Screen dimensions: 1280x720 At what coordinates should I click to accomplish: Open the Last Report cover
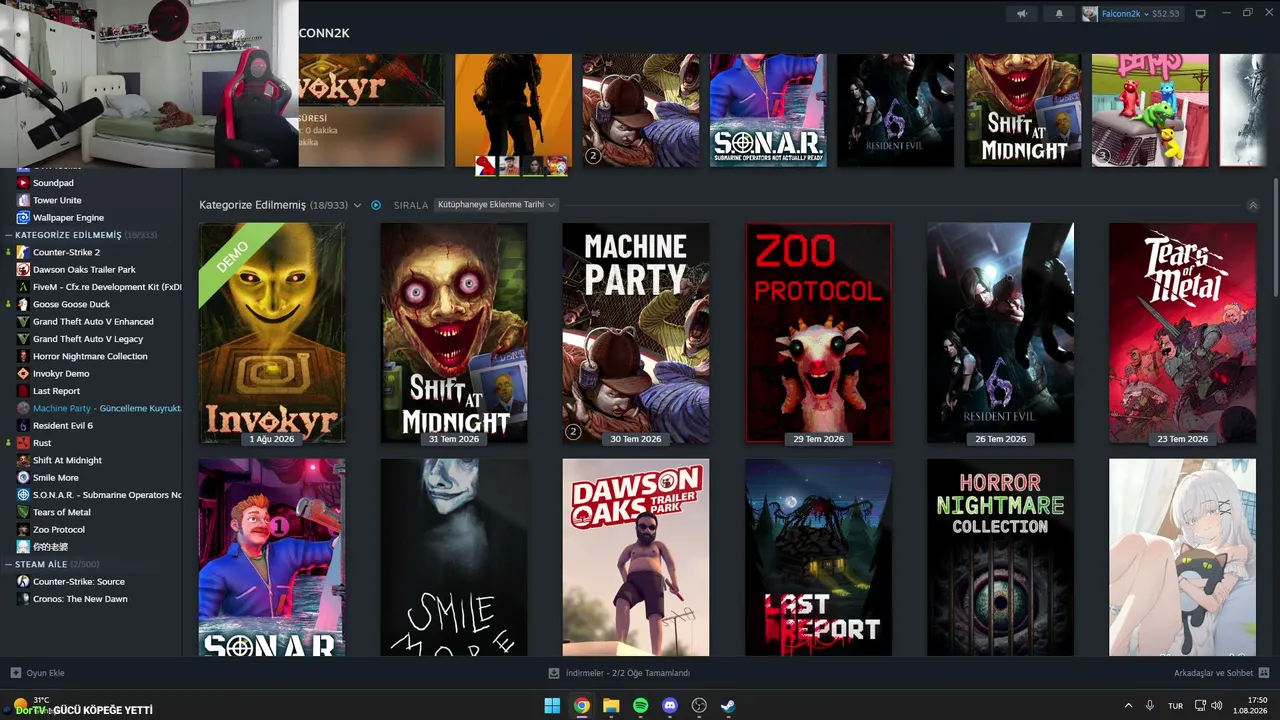pos(818,557)
